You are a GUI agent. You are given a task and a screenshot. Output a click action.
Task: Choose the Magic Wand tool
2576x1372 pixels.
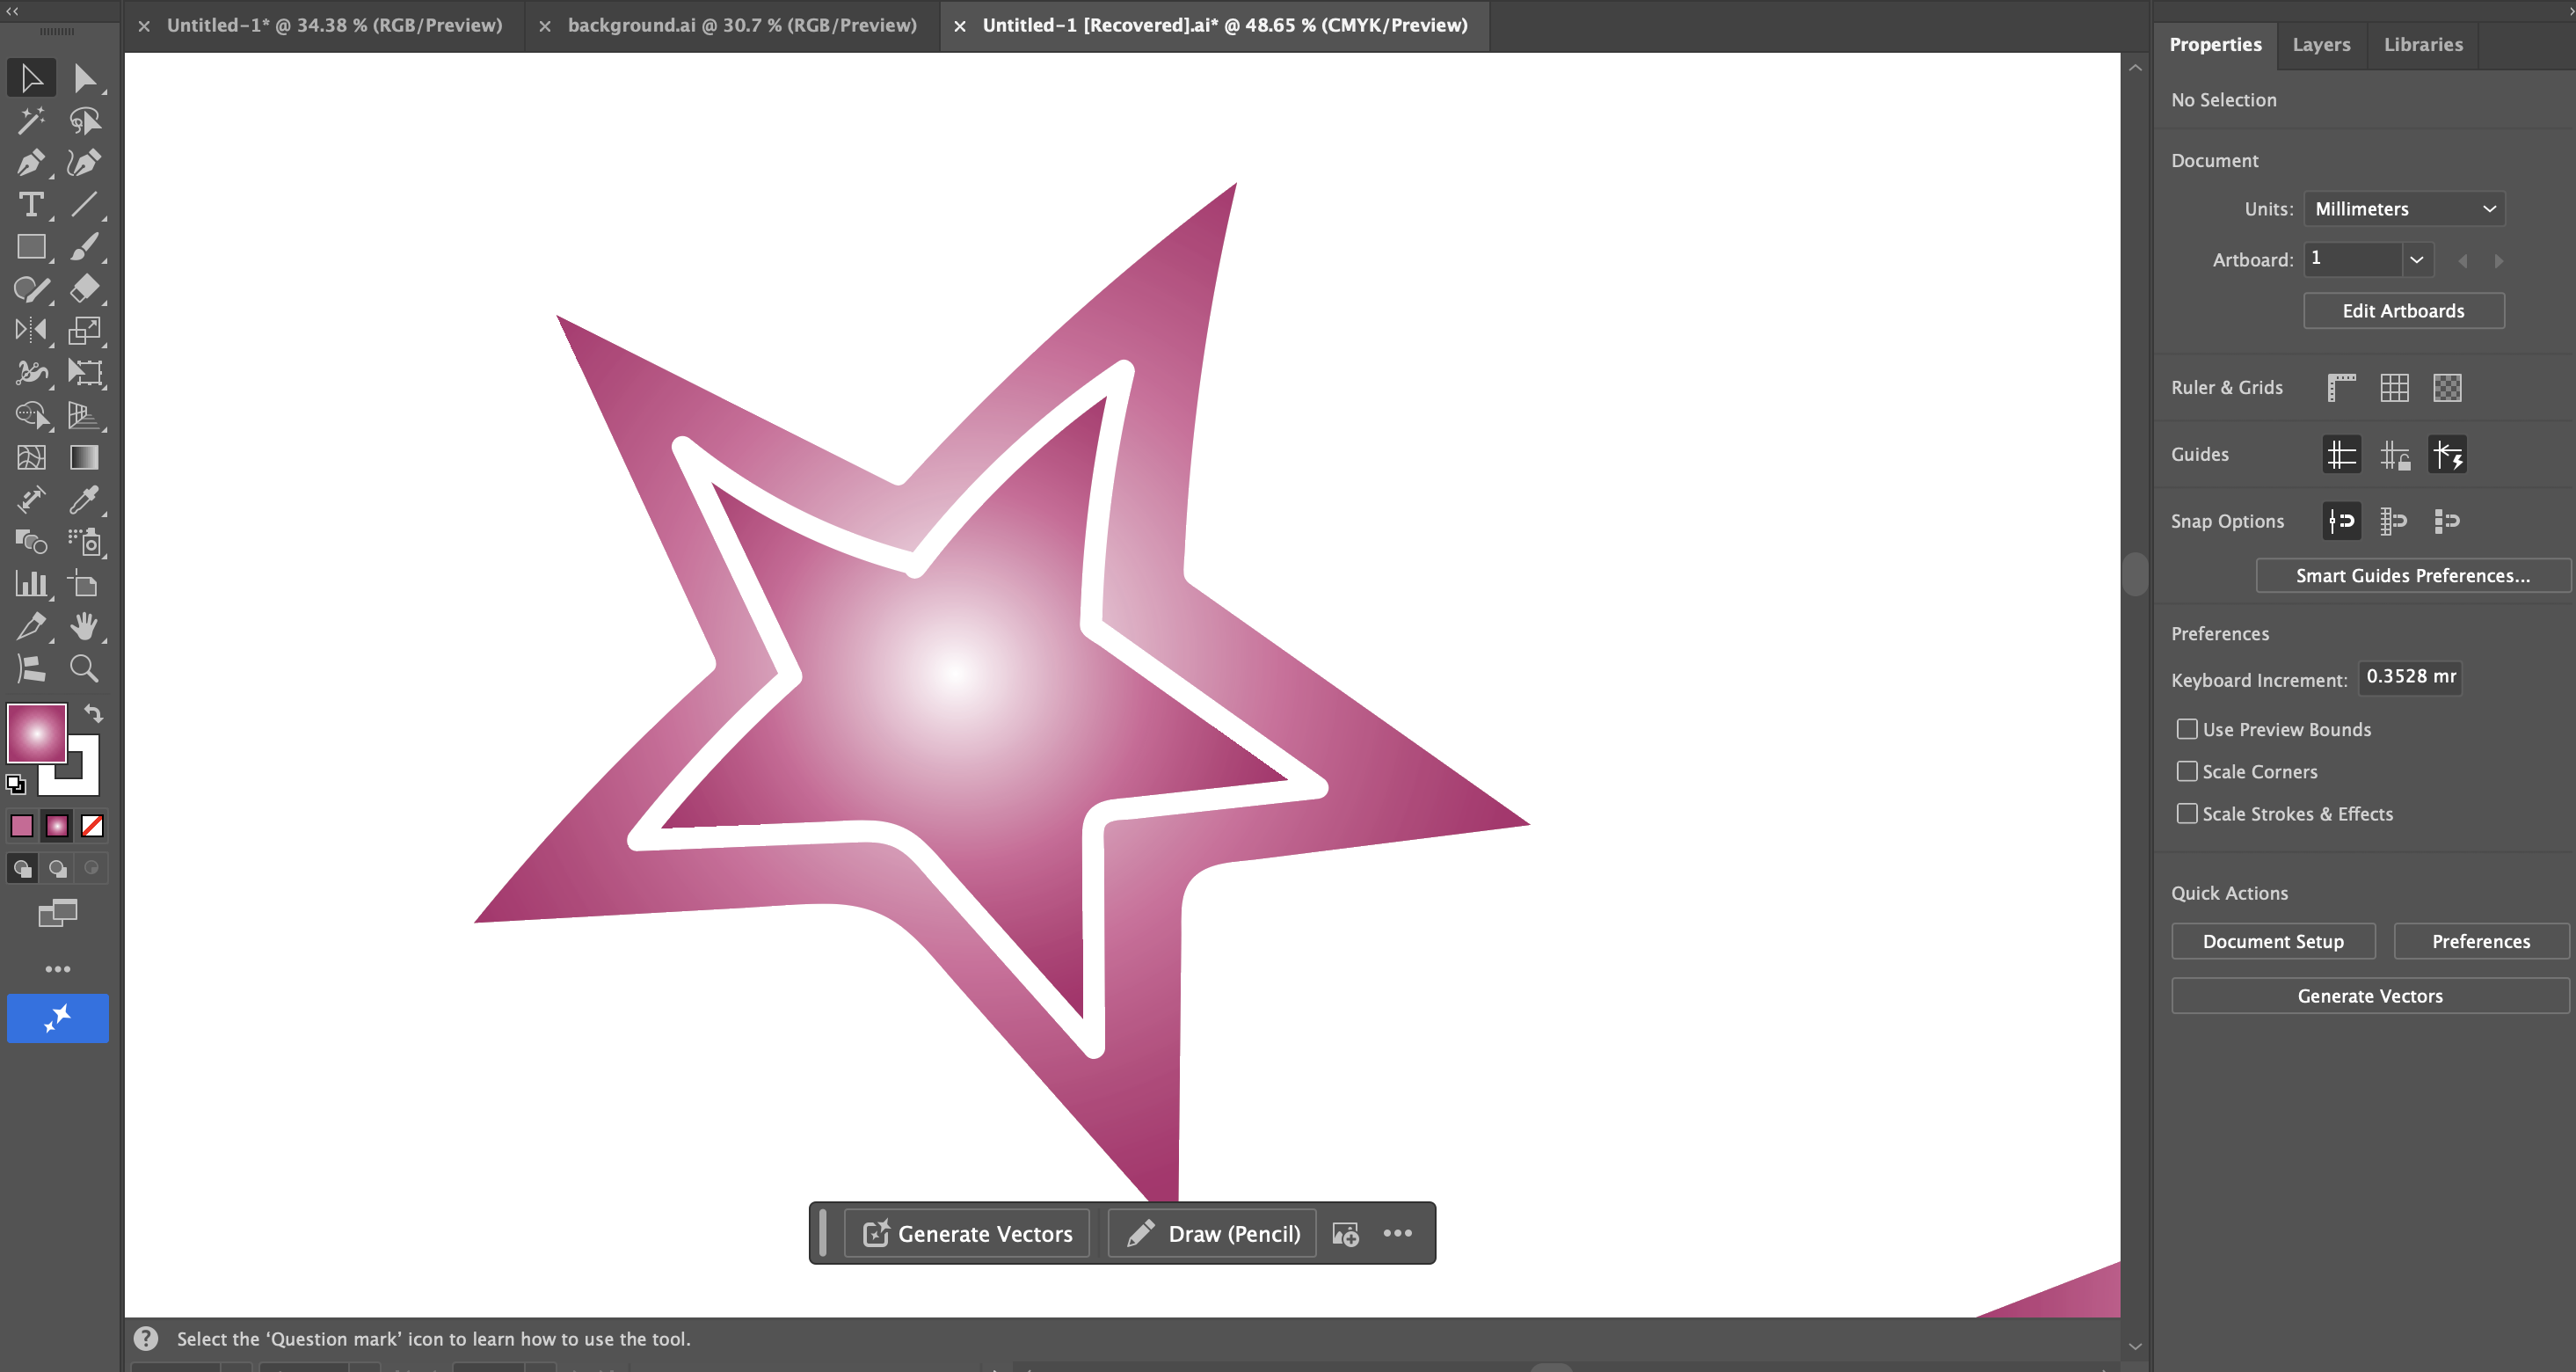pyautogui.click(x=30, y=121)
